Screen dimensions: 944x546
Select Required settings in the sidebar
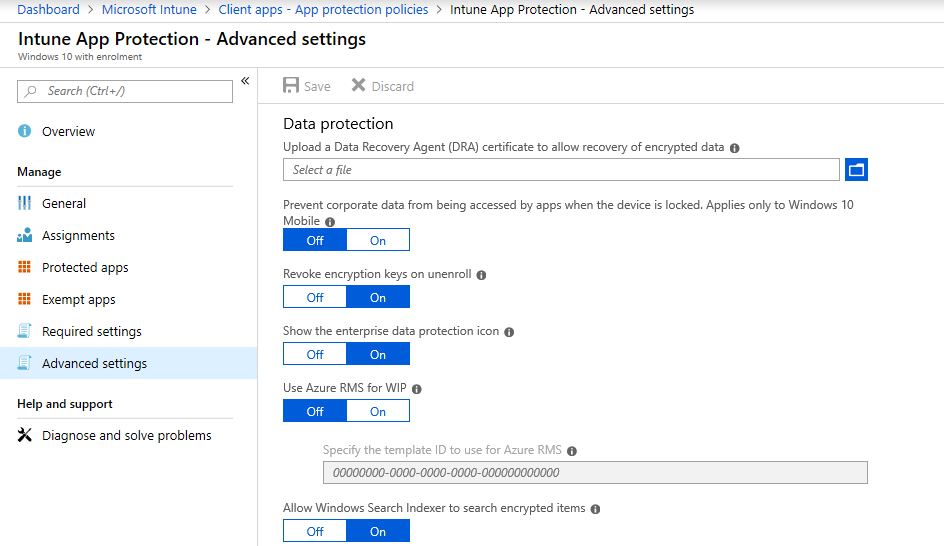point(91,331)
